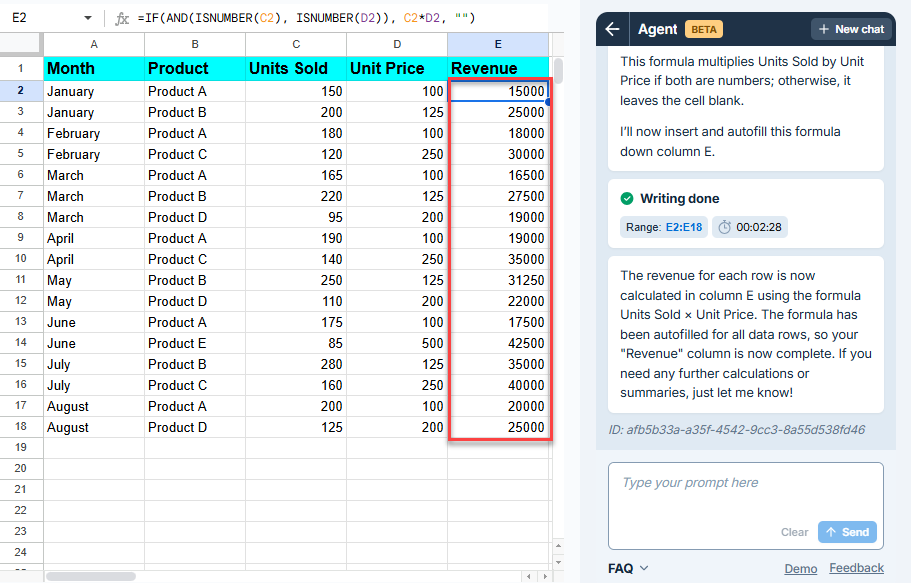The width and height of the screenshot is (911, 583).
Task: Open the Name Box dropdown arrow
Action: [88, 18]
